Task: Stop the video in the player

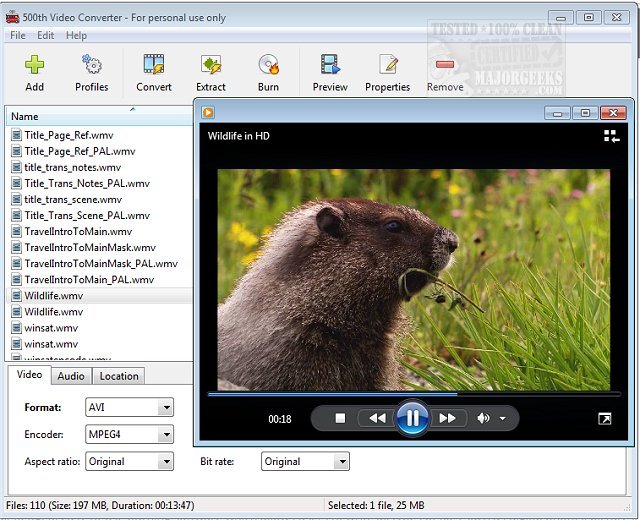Action: [340, 419]
